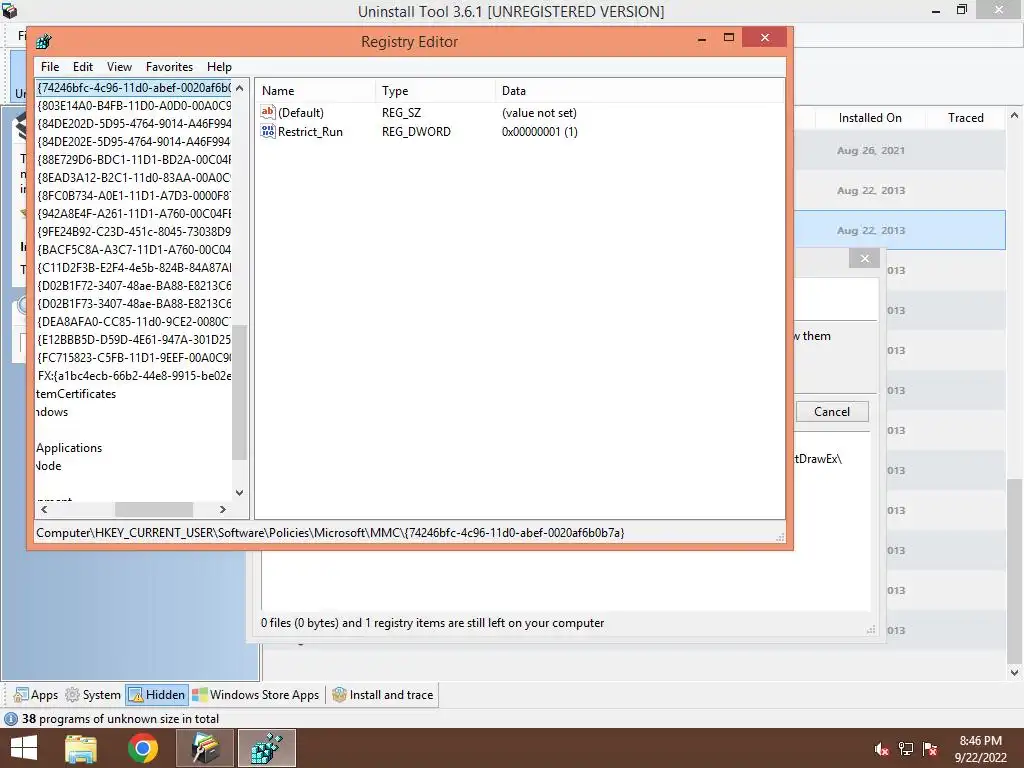Select key {D02B1F73-3407-48ae-BA88-E8213C6
This screenshot has width=1024, height=768.
[x=134, y=304]
